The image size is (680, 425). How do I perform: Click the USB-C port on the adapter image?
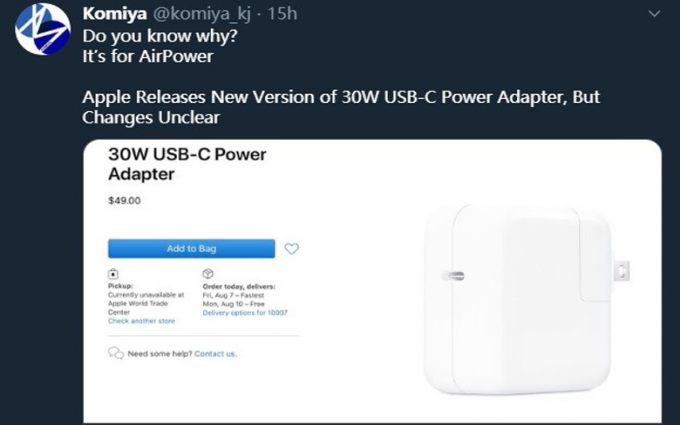coord(453,275)
